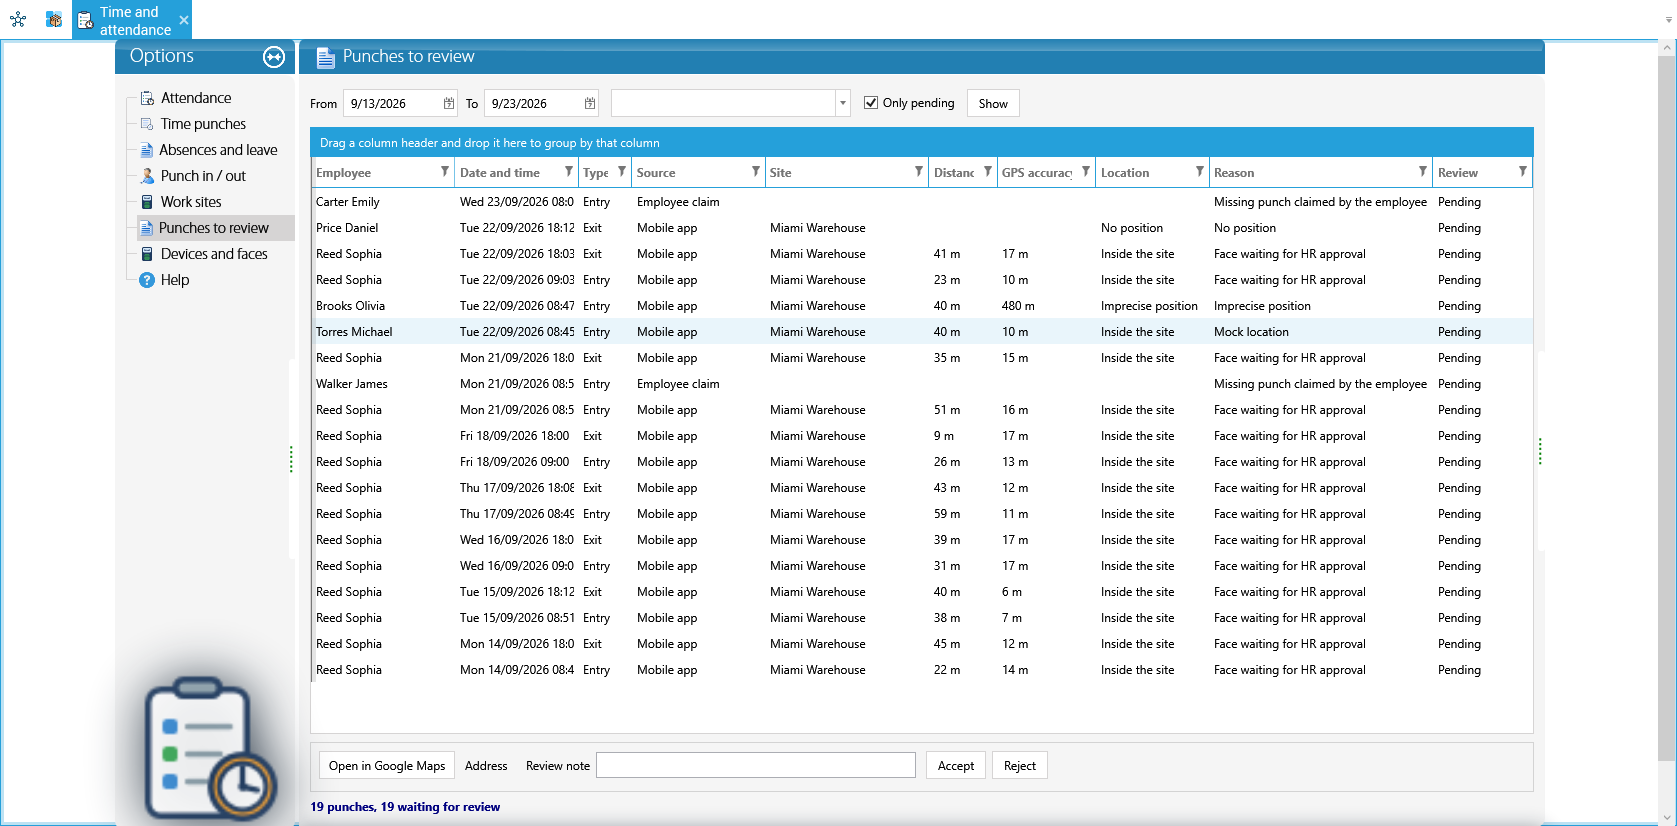Click the Time punches document icon
This screenshot has width=1677, height=826.
147,124
